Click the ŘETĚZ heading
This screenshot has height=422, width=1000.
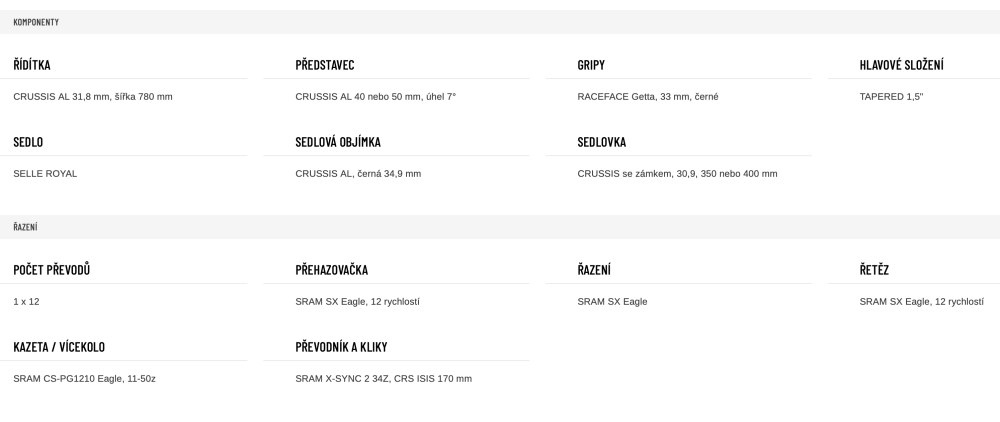coord(874,270)
